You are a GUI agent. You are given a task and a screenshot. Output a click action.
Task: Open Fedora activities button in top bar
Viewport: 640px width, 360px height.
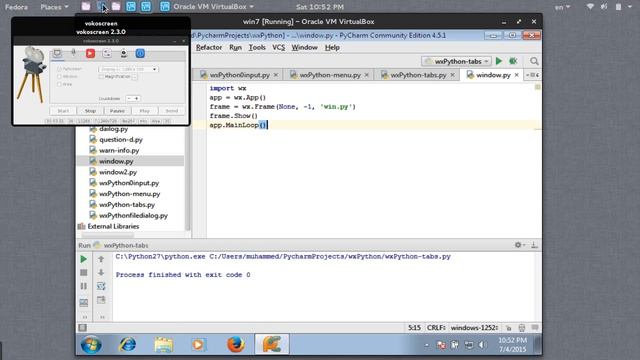(x=16, y=7)
